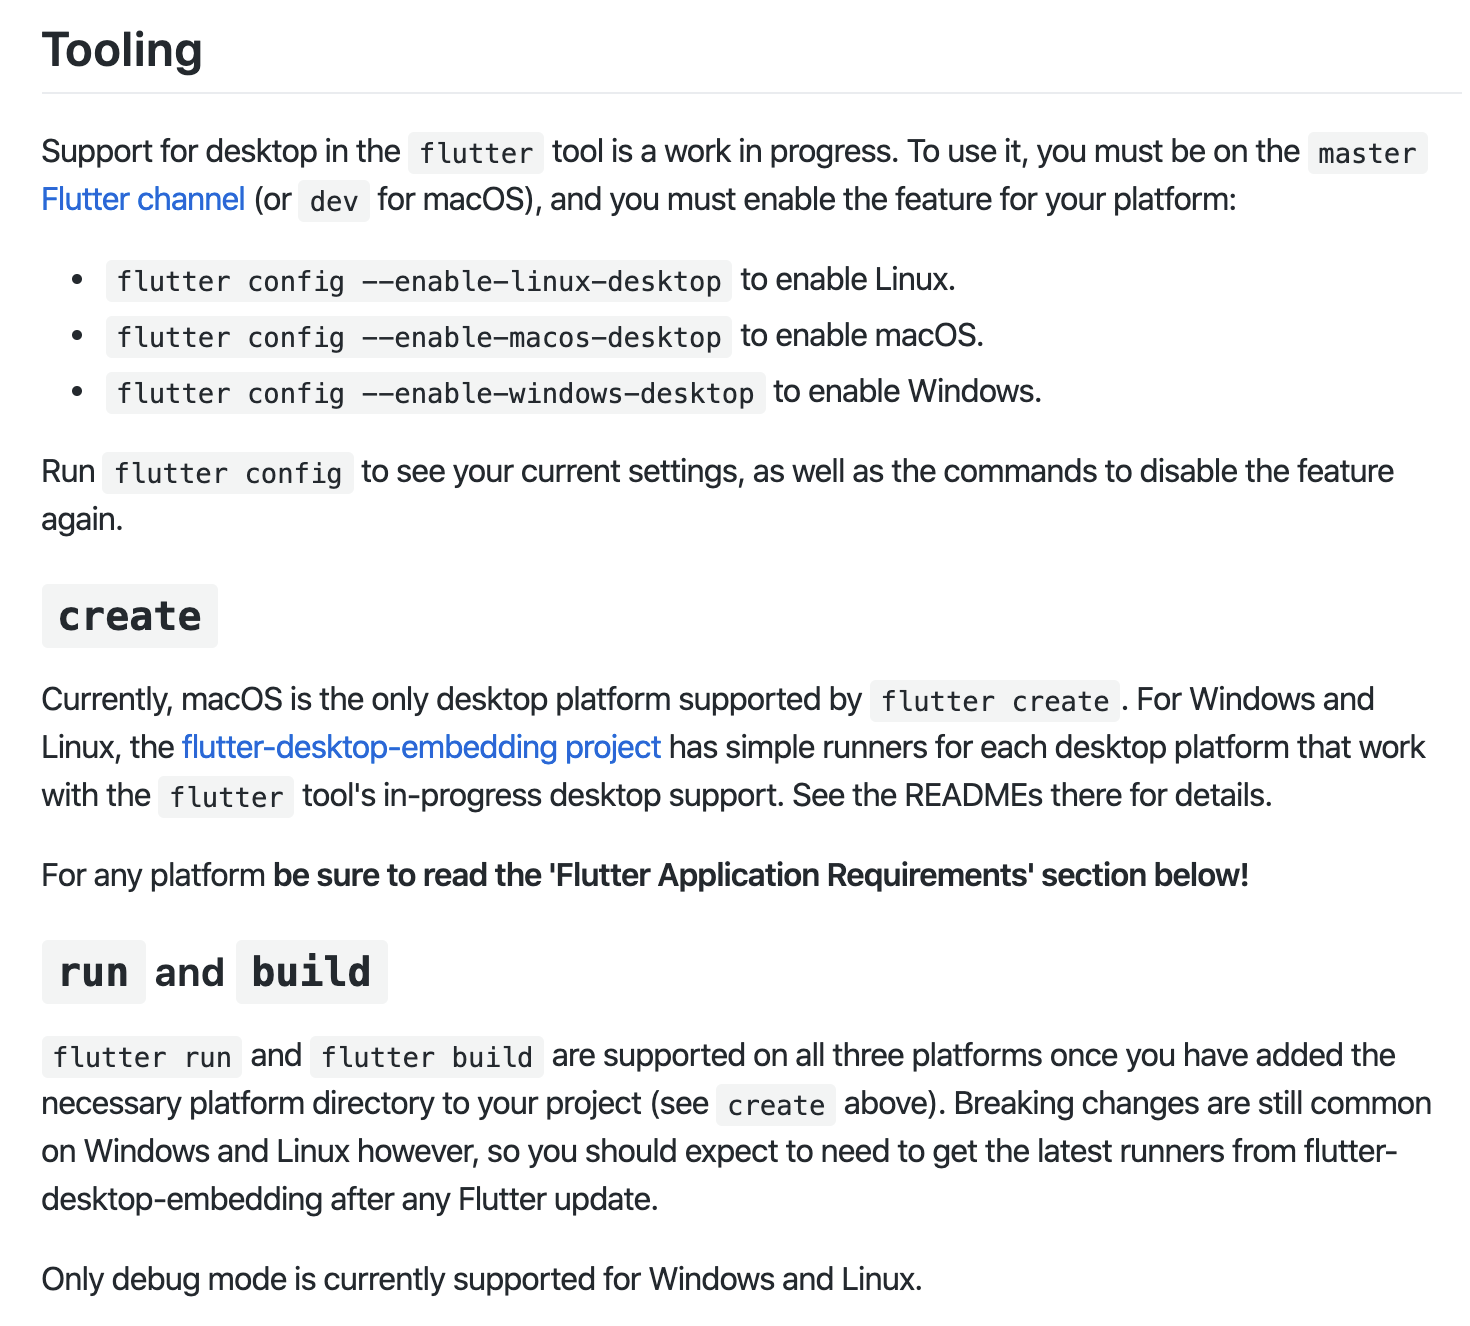This screenshot has width=1470, height=1326.
Task: Click the 'Only debug mode' sentence
Action: (x=481, y=1279)
